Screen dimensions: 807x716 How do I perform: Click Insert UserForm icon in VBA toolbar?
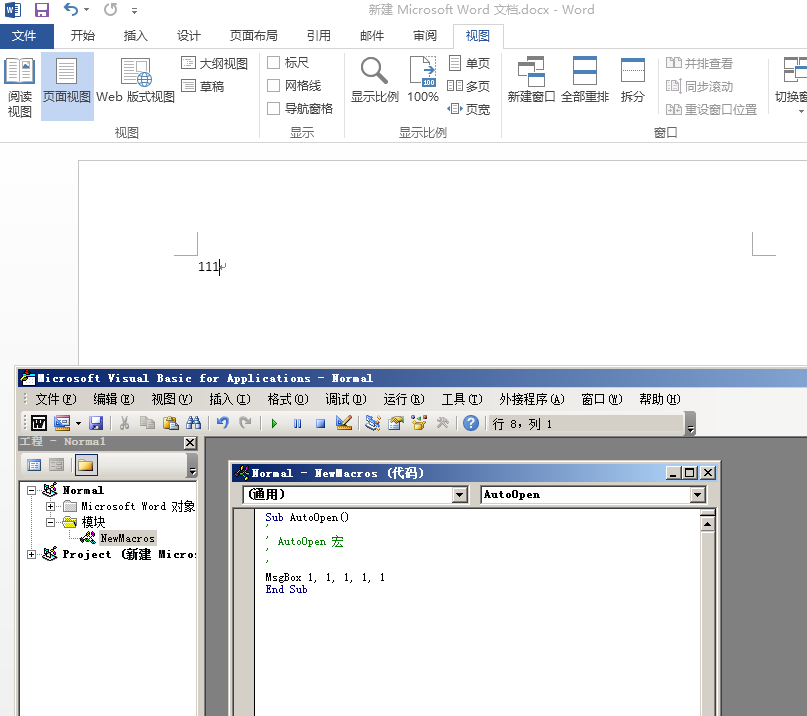tap(62, 423)
